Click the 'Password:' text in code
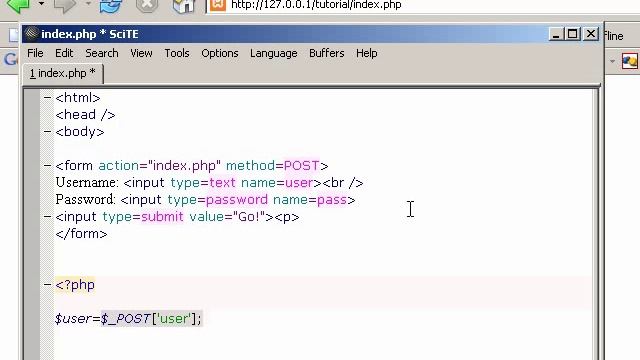The width and height of the screenshot is (640, 360). tap(86, 200)
